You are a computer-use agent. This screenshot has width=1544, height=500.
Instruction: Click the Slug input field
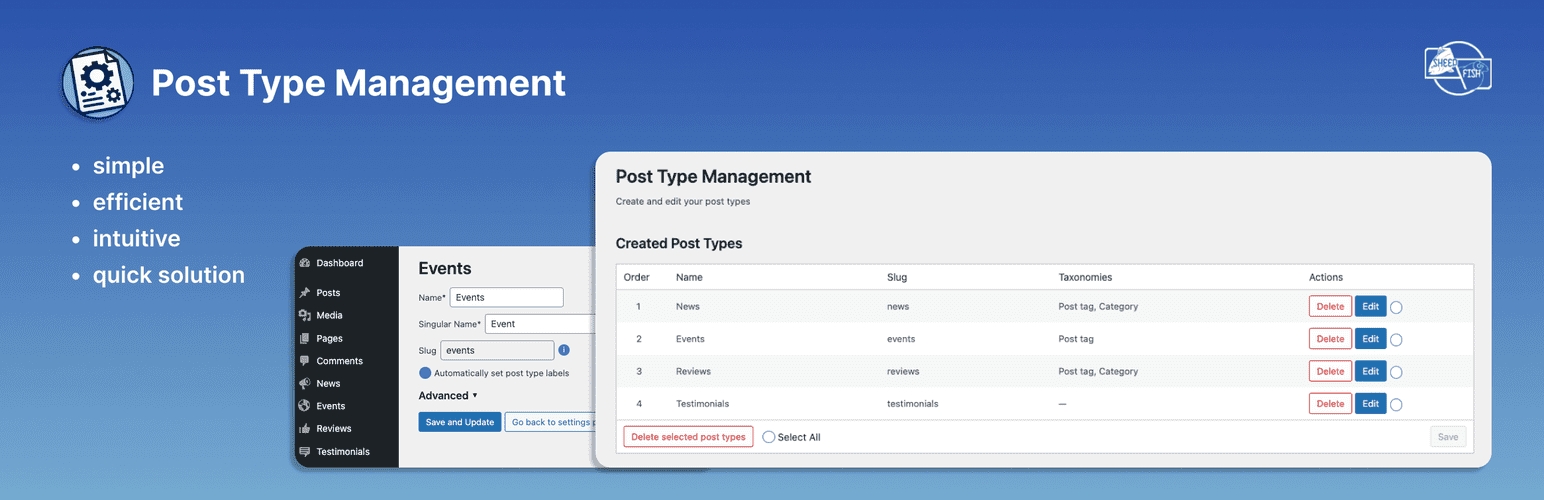[497, 350]
